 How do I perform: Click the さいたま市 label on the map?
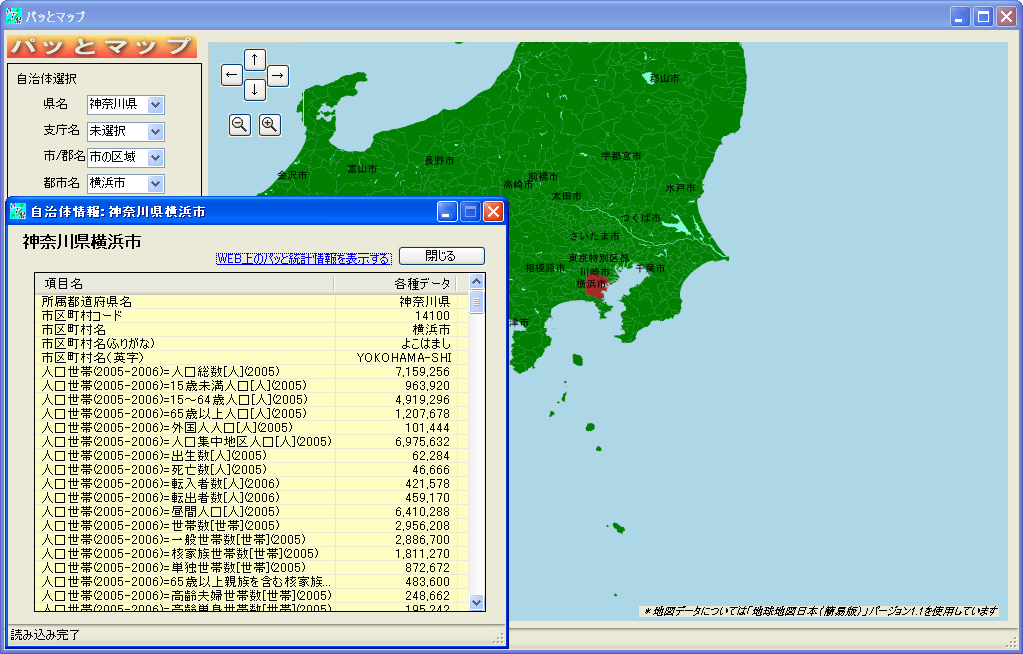click(594, 236)
